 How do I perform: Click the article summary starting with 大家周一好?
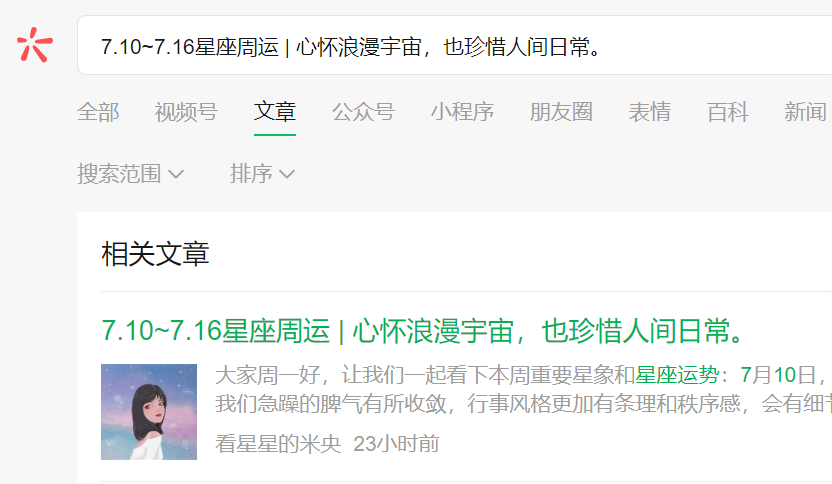click(x=523, y=390)
